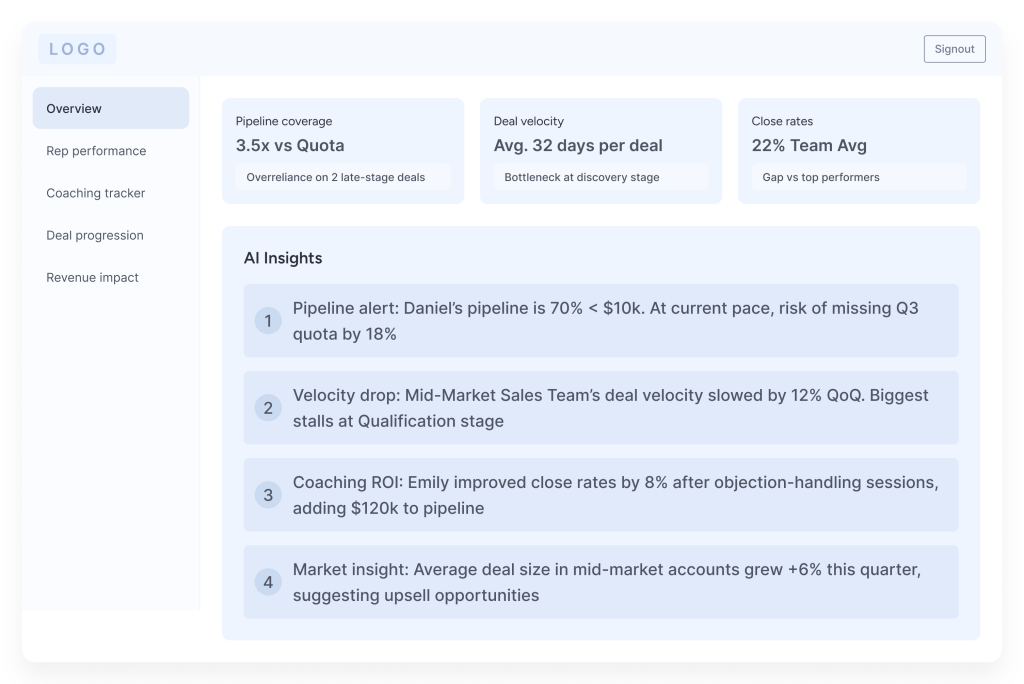The image size is (1024, 684).
Task: Navigate to Revenue impact
Action: 93,277
